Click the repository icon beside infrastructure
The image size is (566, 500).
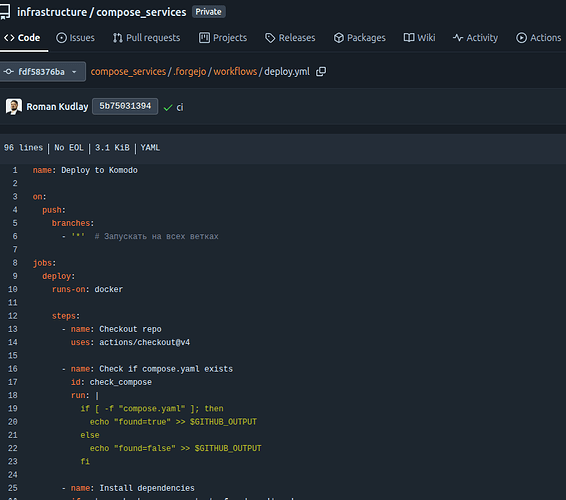[x=5, y=12]
